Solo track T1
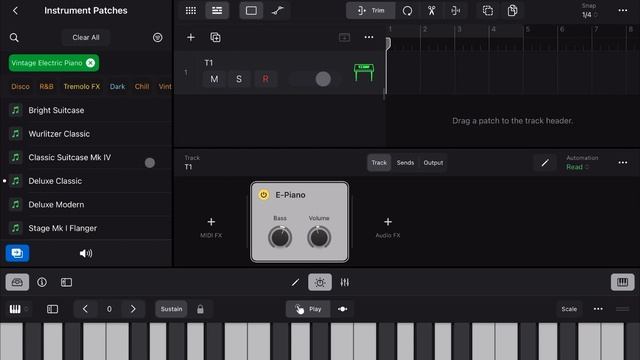640x360 pixels. click(239, 79)
